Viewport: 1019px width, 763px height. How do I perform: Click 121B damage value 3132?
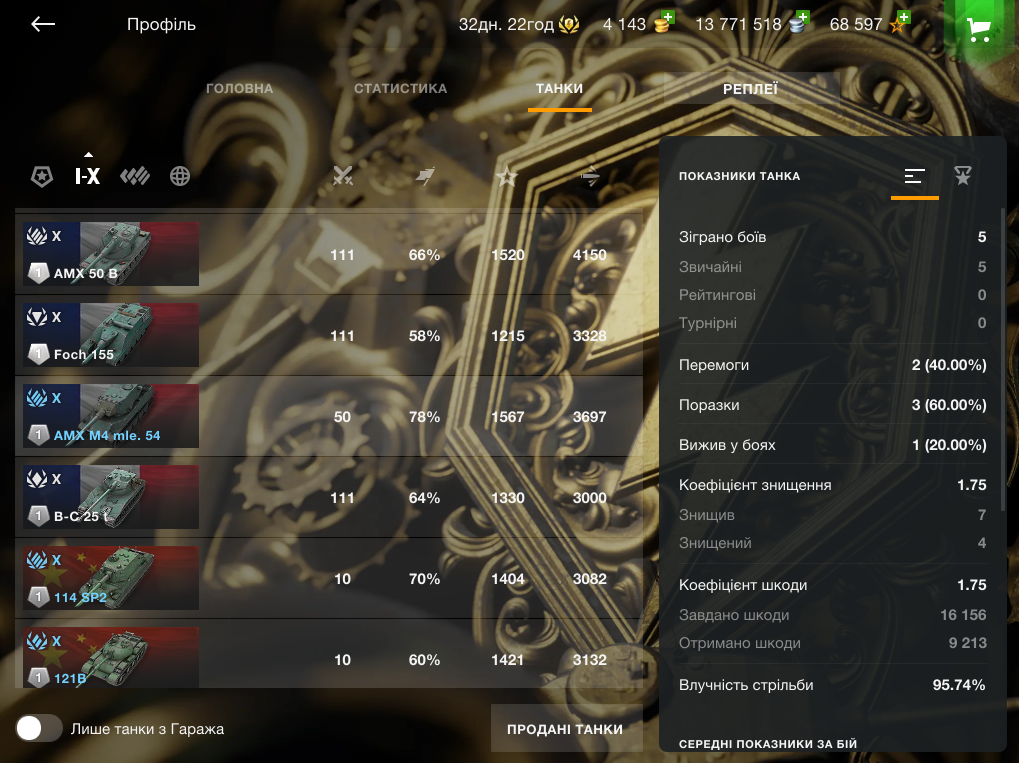click(x=589, y=660)
